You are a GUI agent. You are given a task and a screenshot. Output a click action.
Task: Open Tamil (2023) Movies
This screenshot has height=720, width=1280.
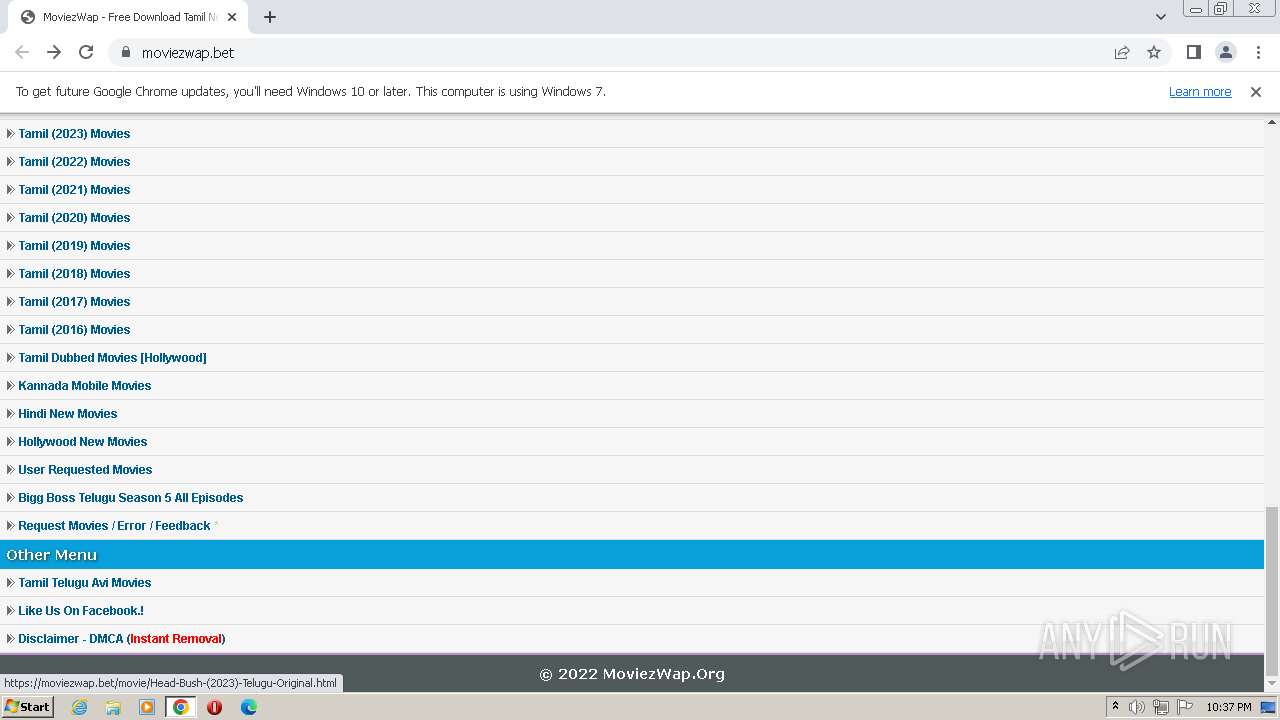pos(74,133)
